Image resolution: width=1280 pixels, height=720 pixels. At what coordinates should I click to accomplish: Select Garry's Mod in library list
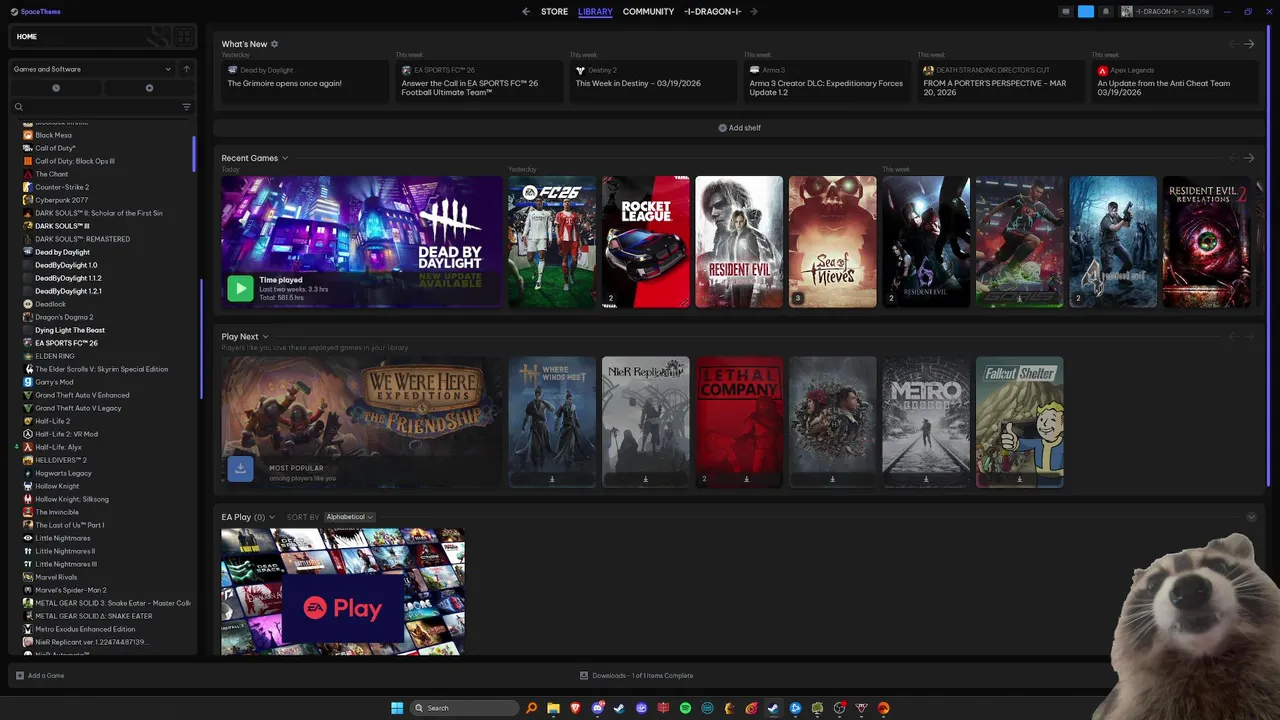(54, 382)
